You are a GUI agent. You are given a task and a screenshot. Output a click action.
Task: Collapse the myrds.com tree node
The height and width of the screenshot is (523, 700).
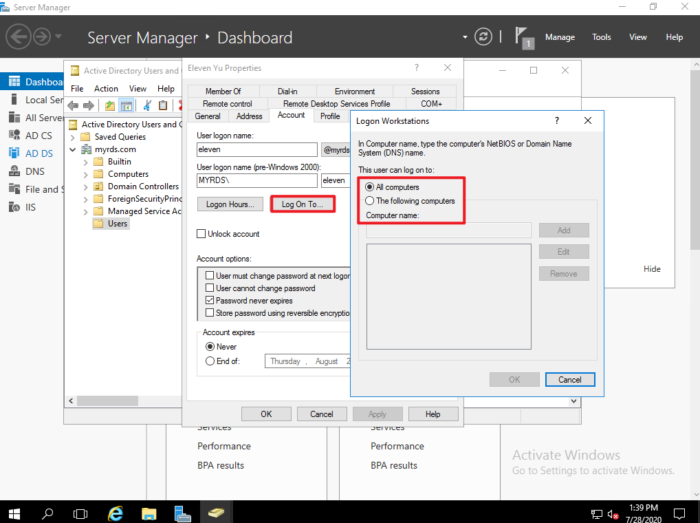pyautogui.click(x=72, y=149)
